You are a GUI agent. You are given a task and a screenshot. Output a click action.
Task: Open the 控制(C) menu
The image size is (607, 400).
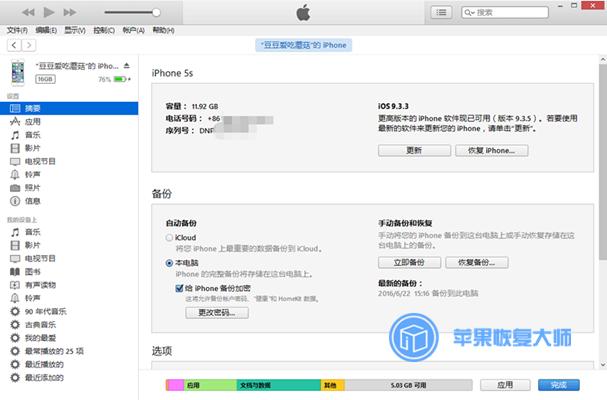tap(104, 30)
